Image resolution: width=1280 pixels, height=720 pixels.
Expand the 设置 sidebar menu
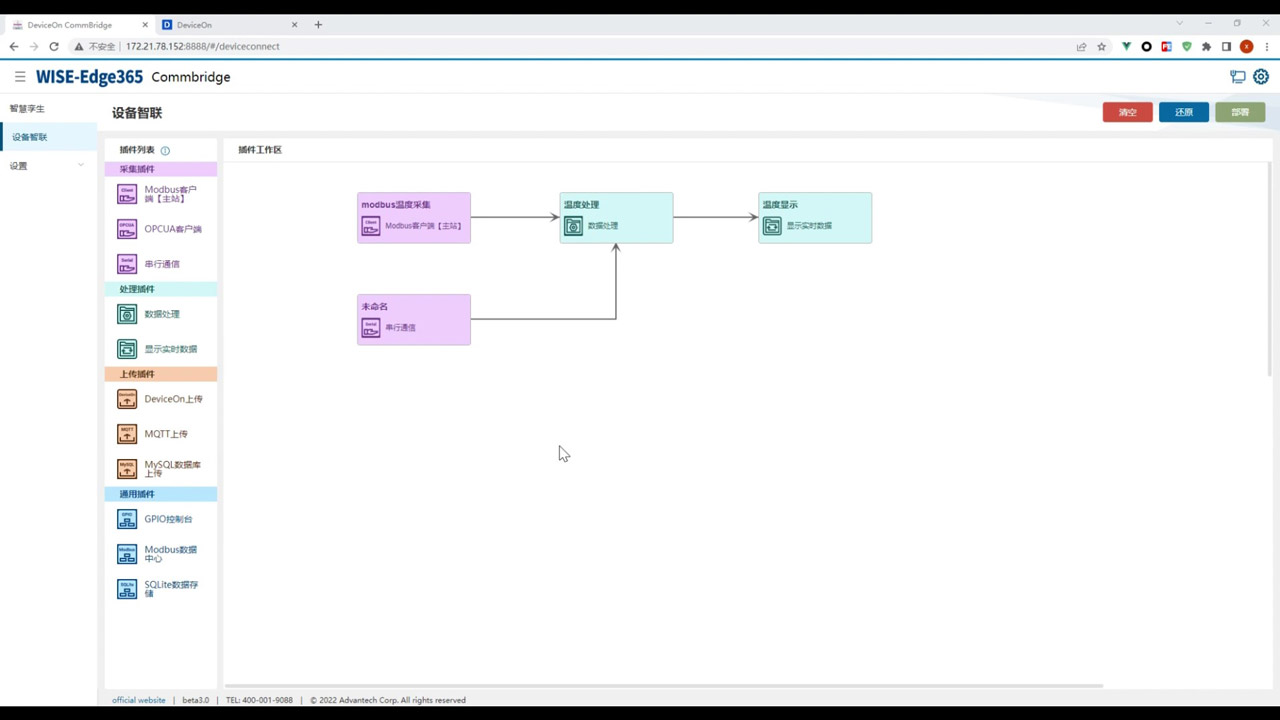click(48, 166)
